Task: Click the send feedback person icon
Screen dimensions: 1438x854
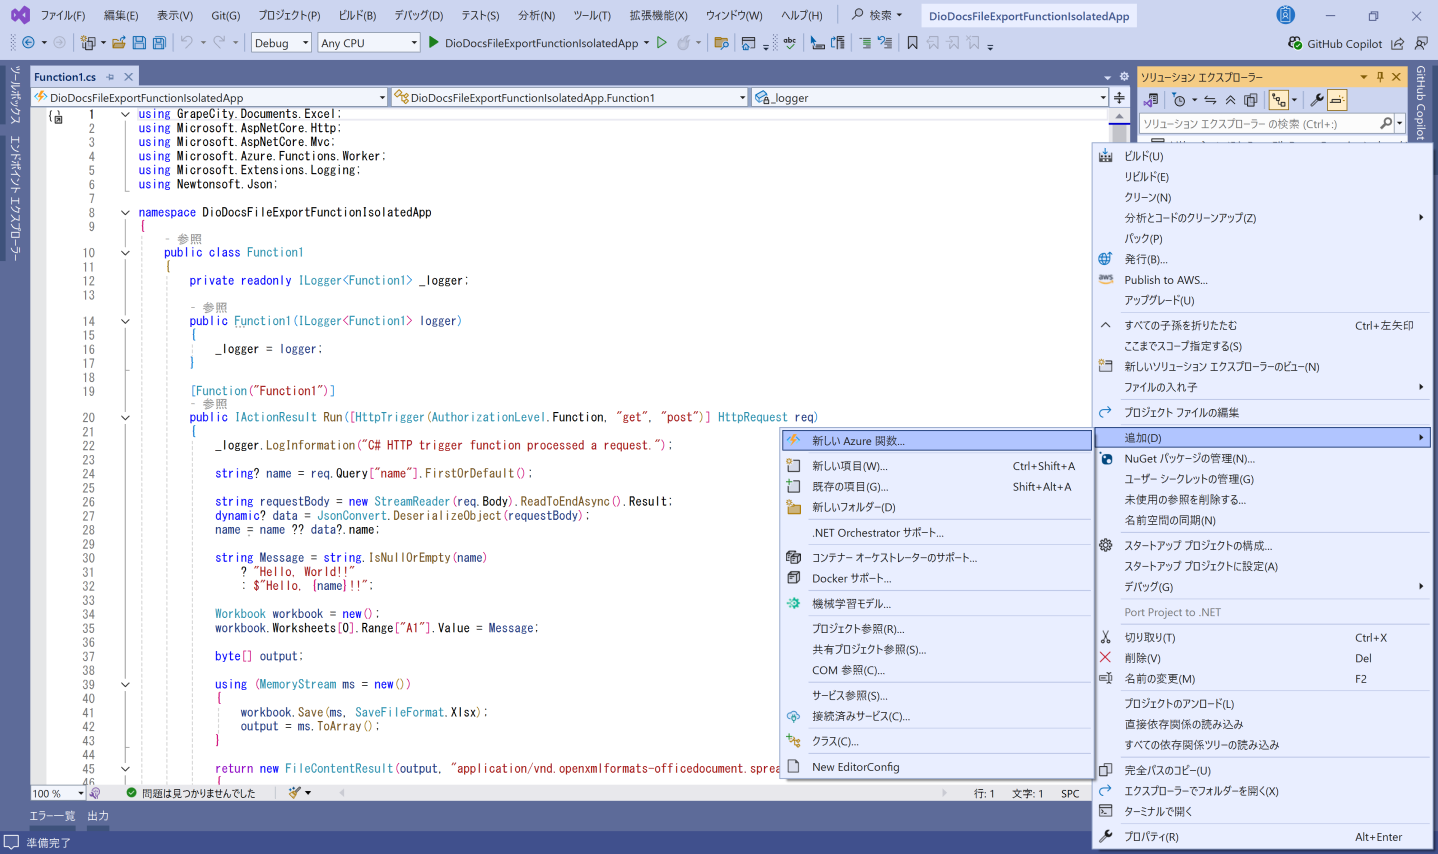Action: coord(1421,43)
